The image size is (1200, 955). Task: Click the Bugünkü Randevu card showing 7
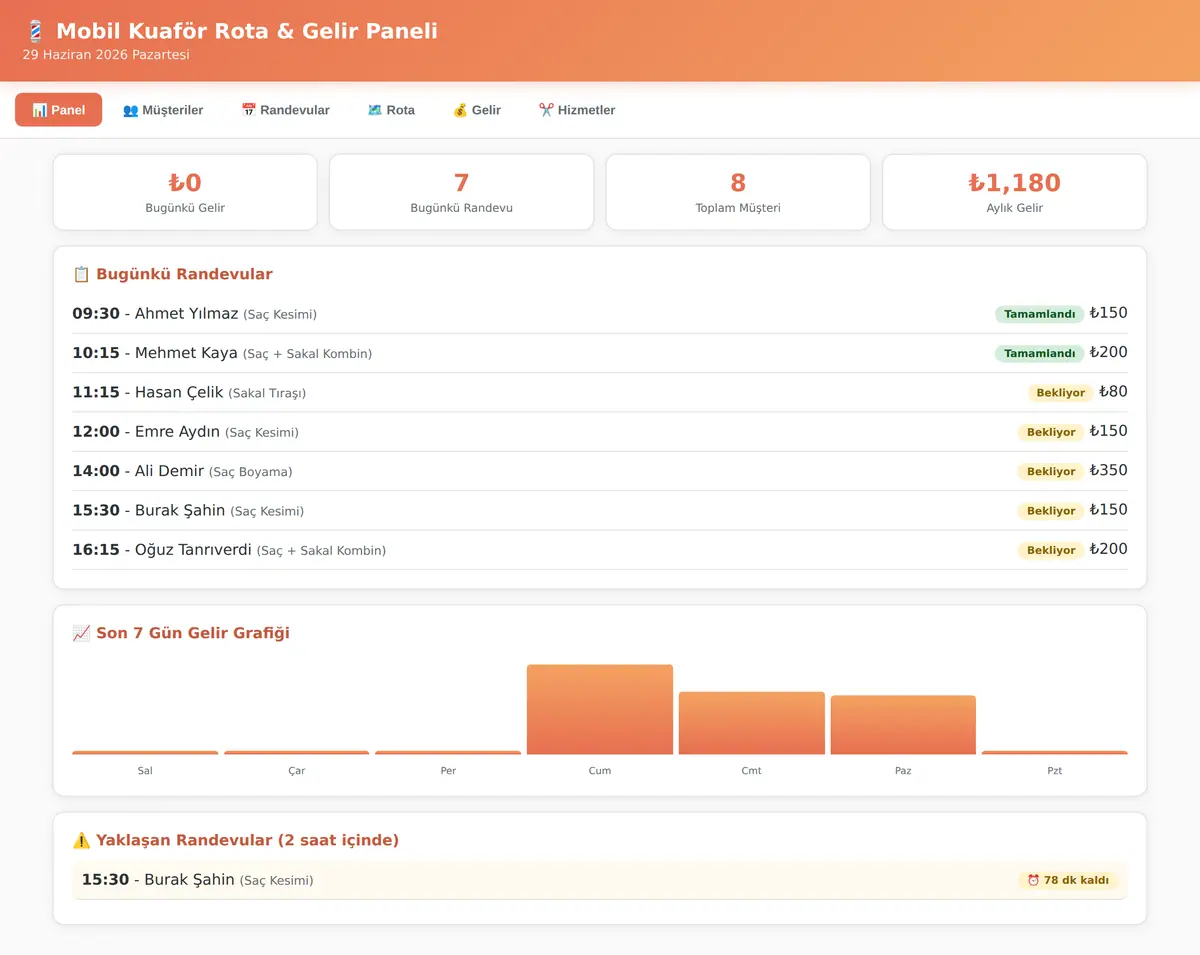click(x=461, y=192)
